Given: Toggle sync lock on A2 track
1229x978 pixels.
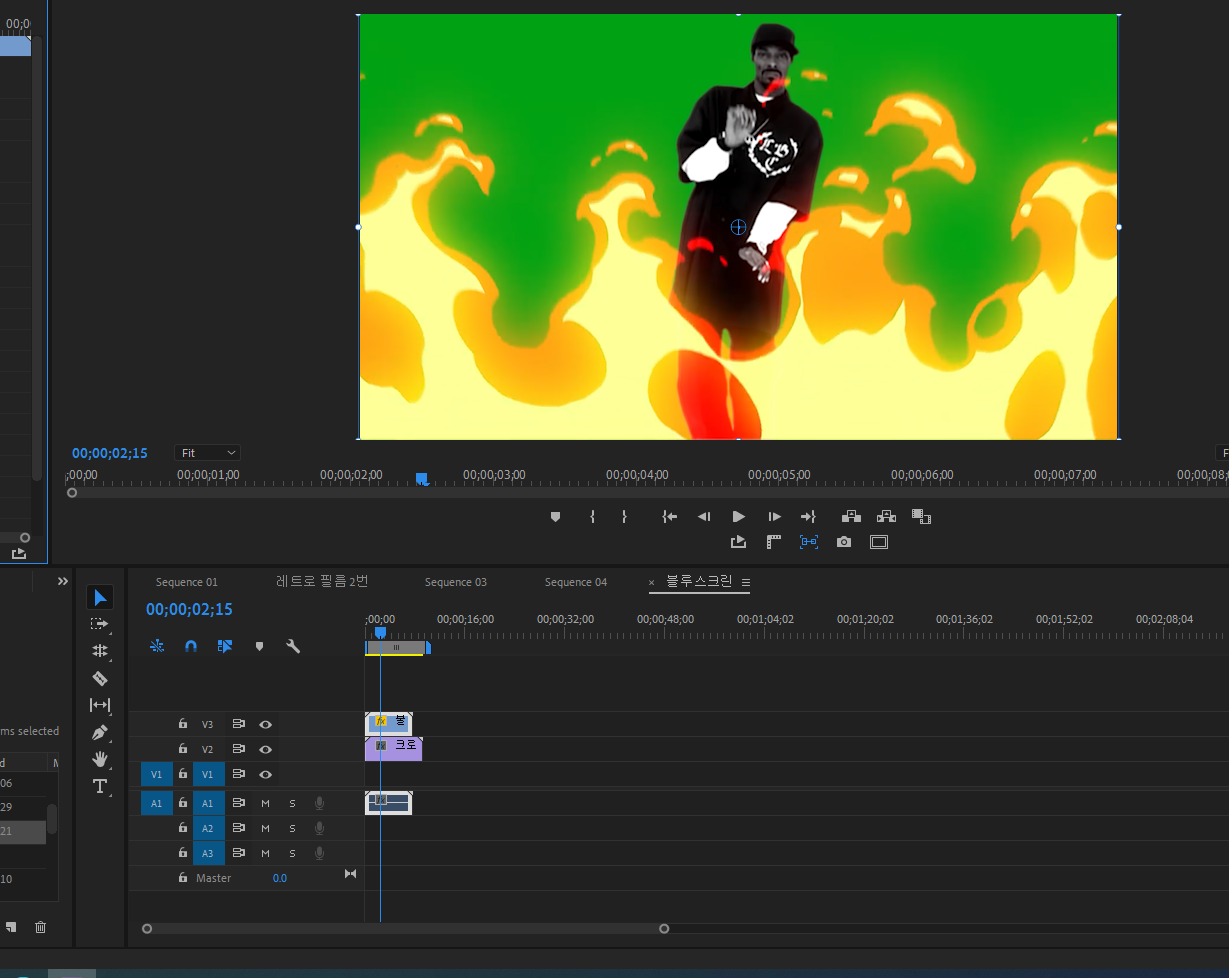Looking at the screenshot, I should [x=239, y=828].
